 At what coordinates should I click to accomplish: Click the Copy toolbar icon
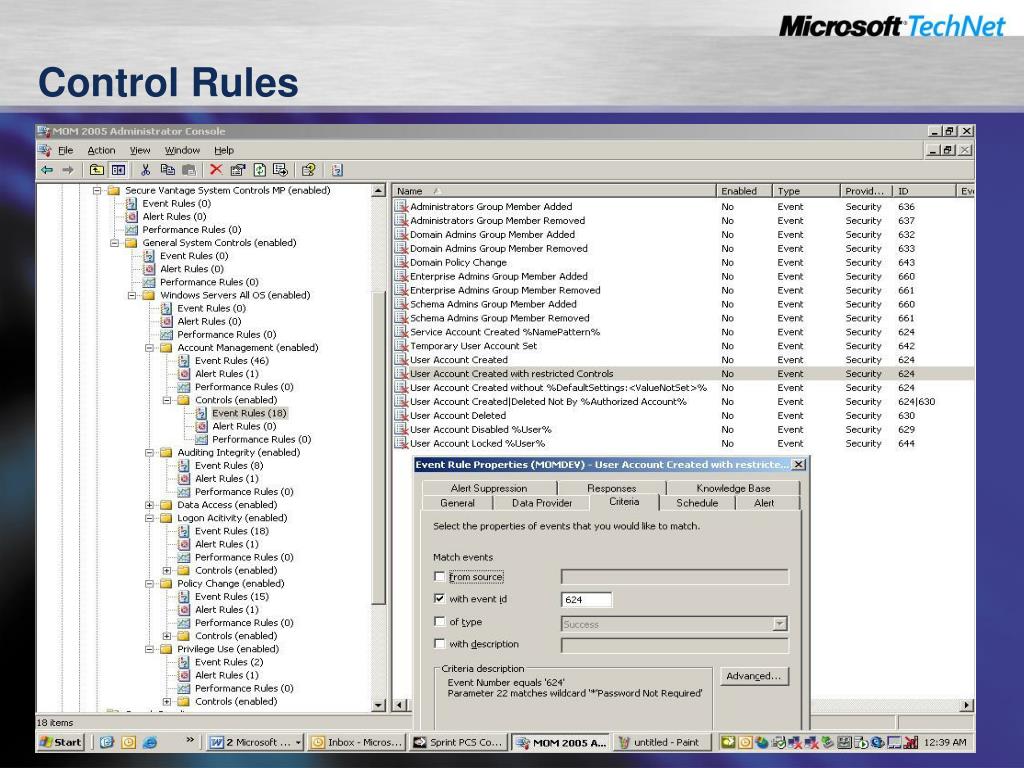point(167,170)
